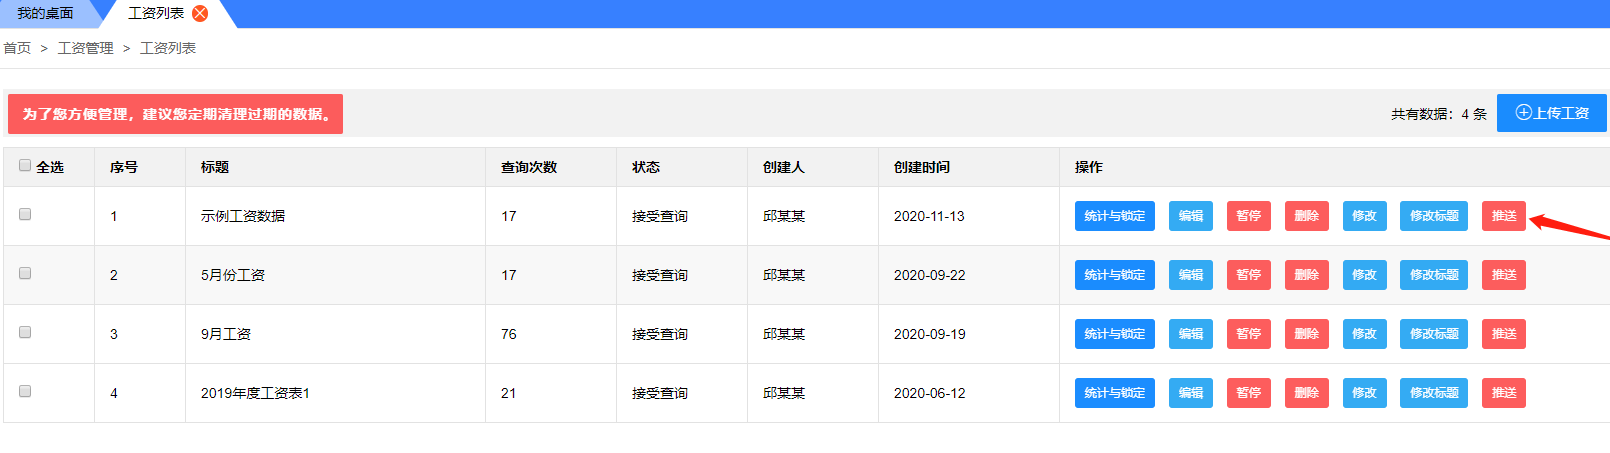Click 编辑 for 示例工资数据
Image resolution: width=1610 pixels, height=453 pixels.
(x=1191, y=216)
